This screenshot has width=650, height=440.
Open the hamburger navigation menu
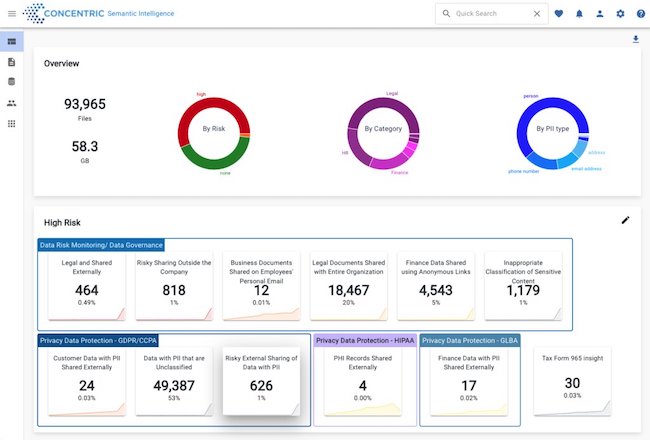tap(11, 14)
